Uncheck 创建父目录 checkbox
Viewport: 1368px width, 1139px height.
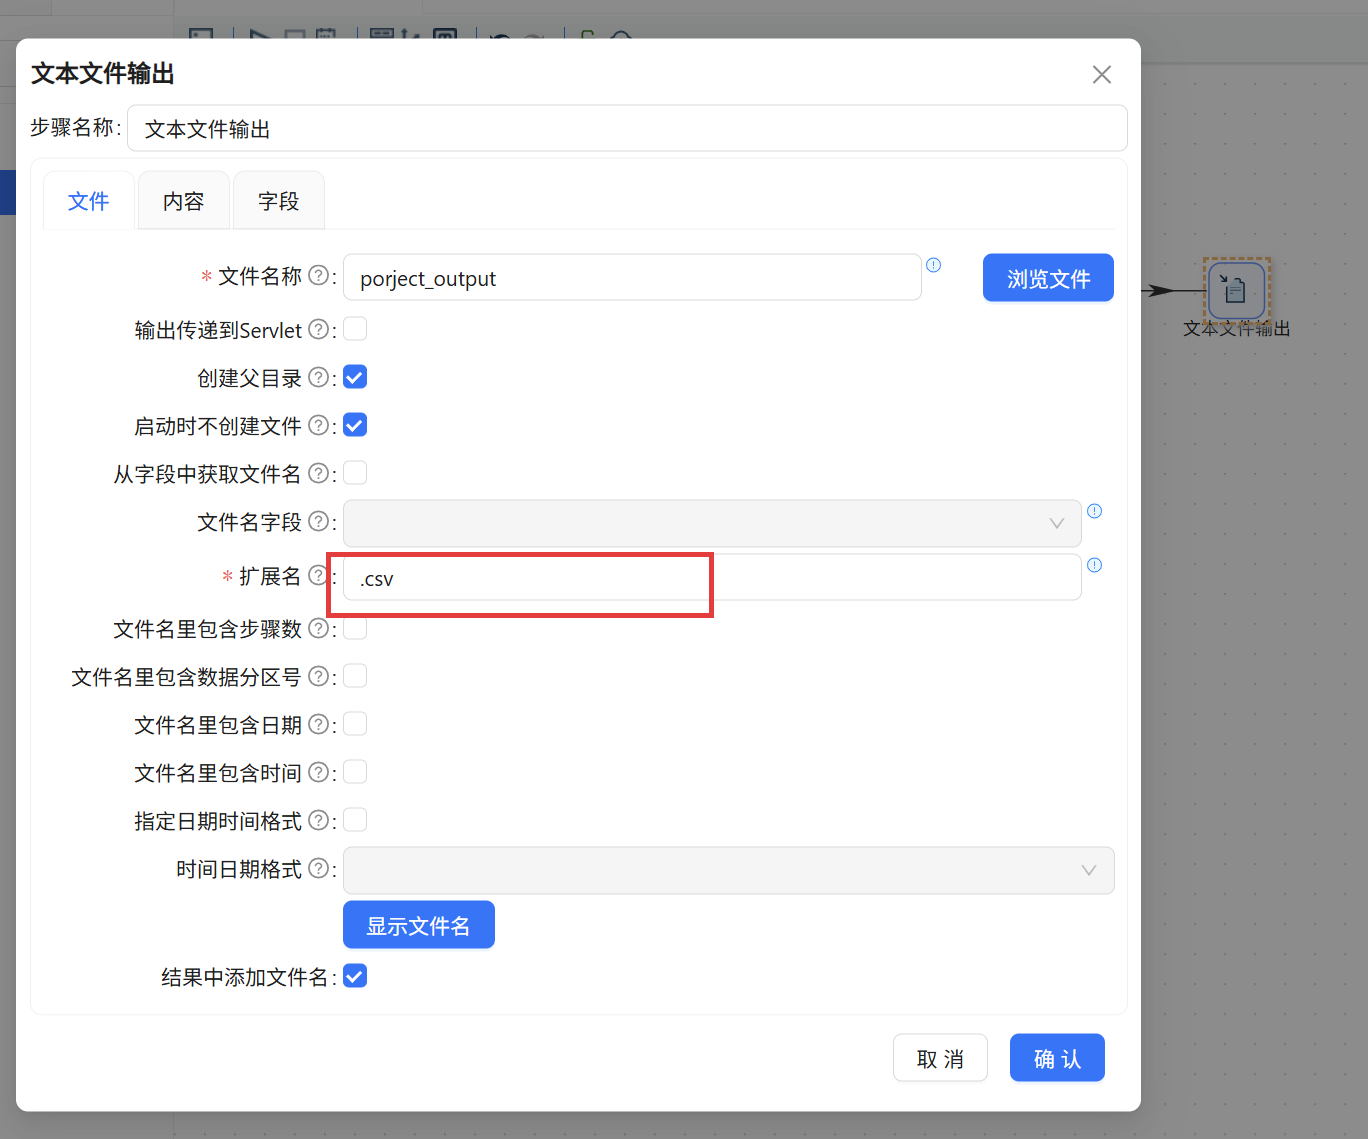(x=355, y=377)
